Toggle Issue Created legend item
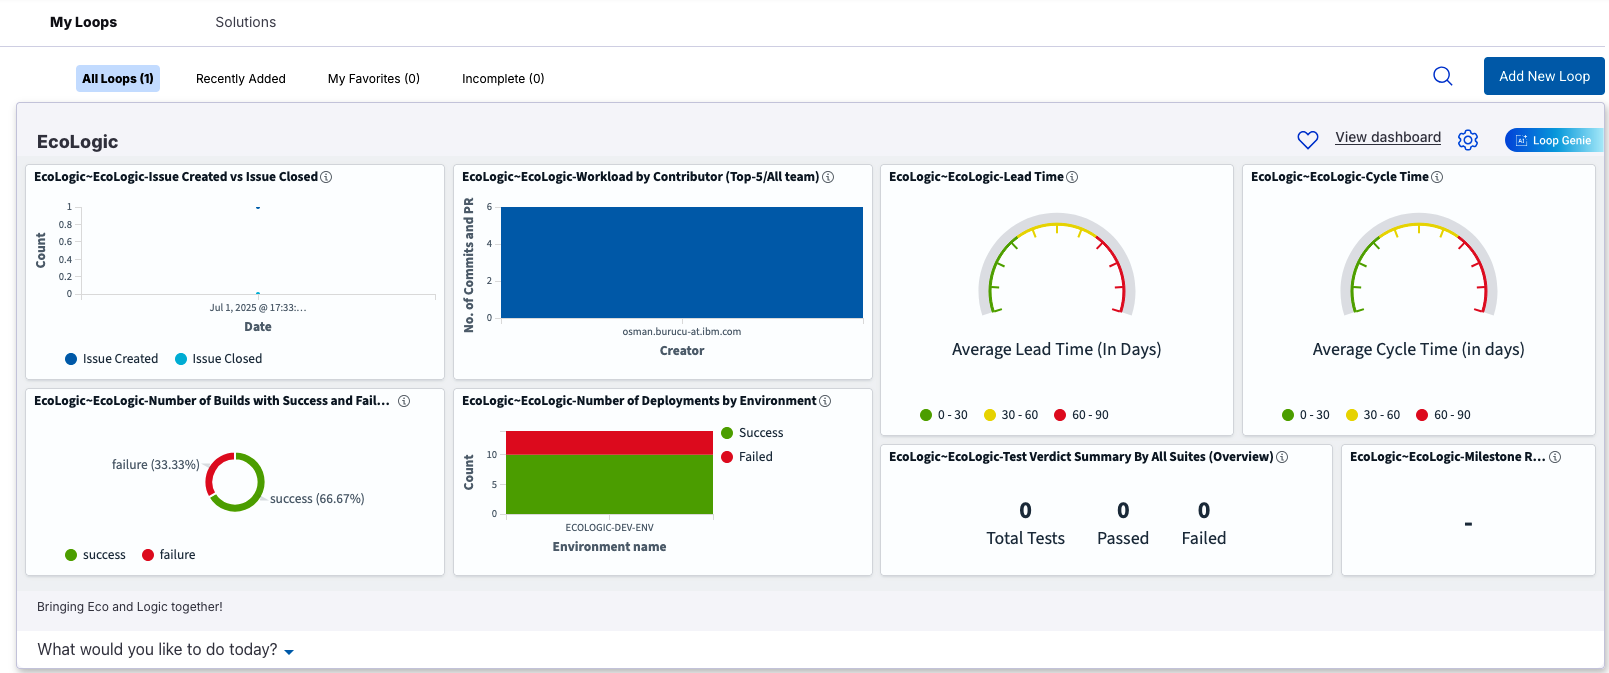Image resolution: width=1609 pixels, height=673 pixels. tap(111, 359)
